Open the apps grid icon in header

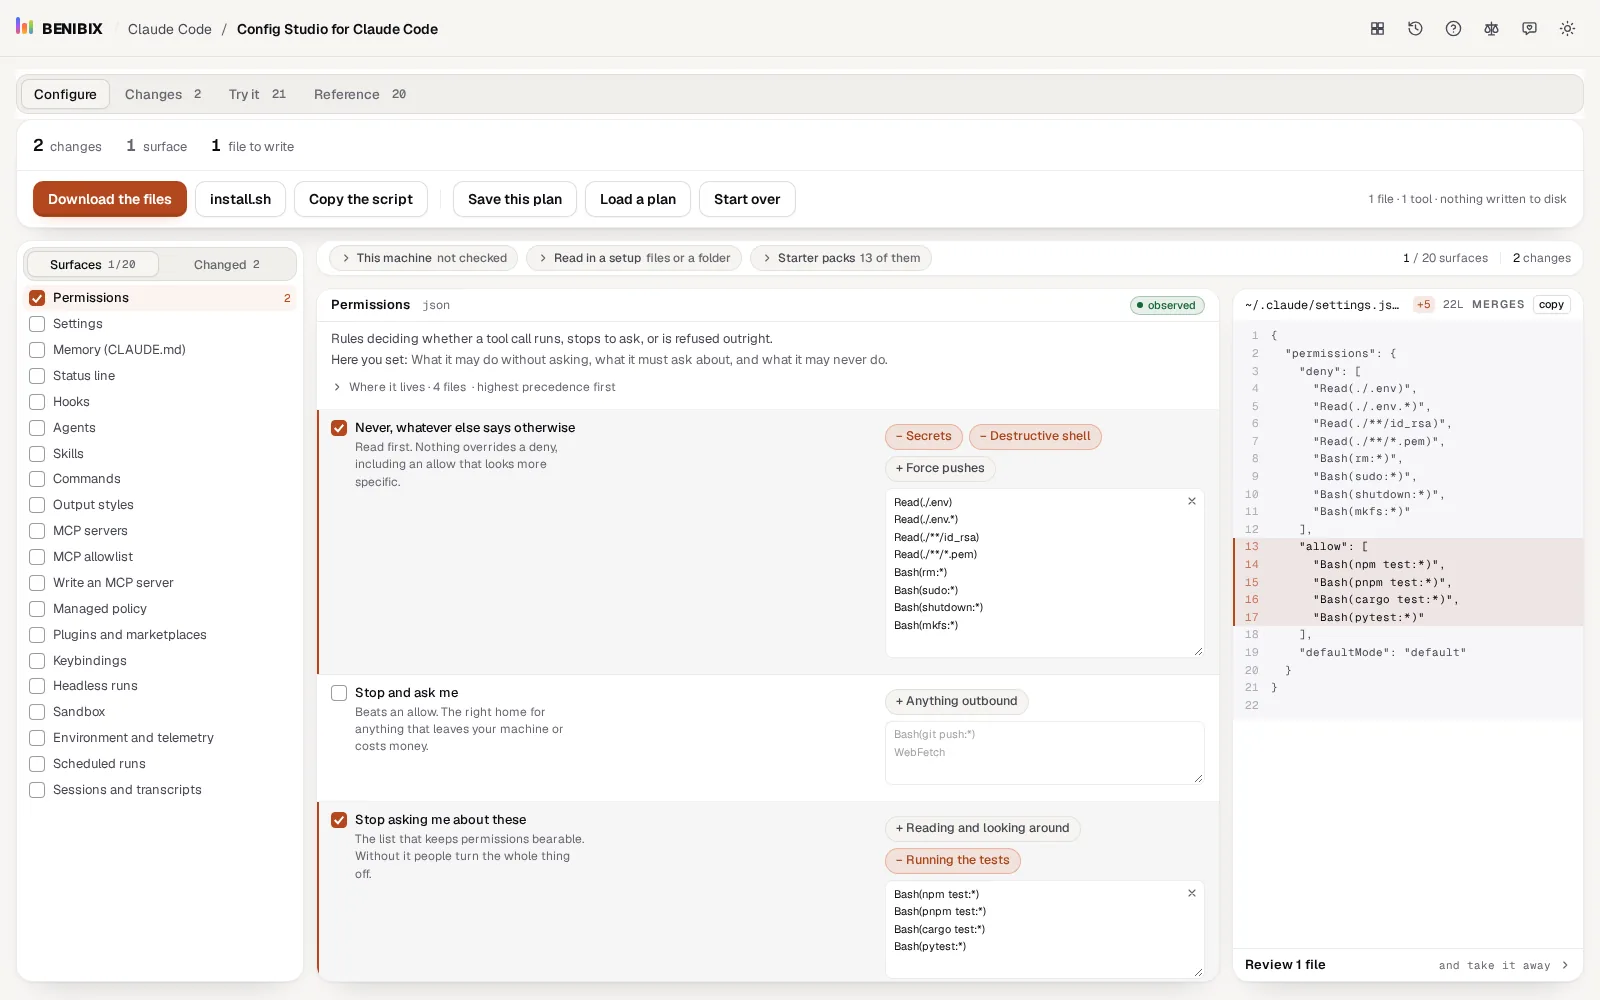point(1377,29)
